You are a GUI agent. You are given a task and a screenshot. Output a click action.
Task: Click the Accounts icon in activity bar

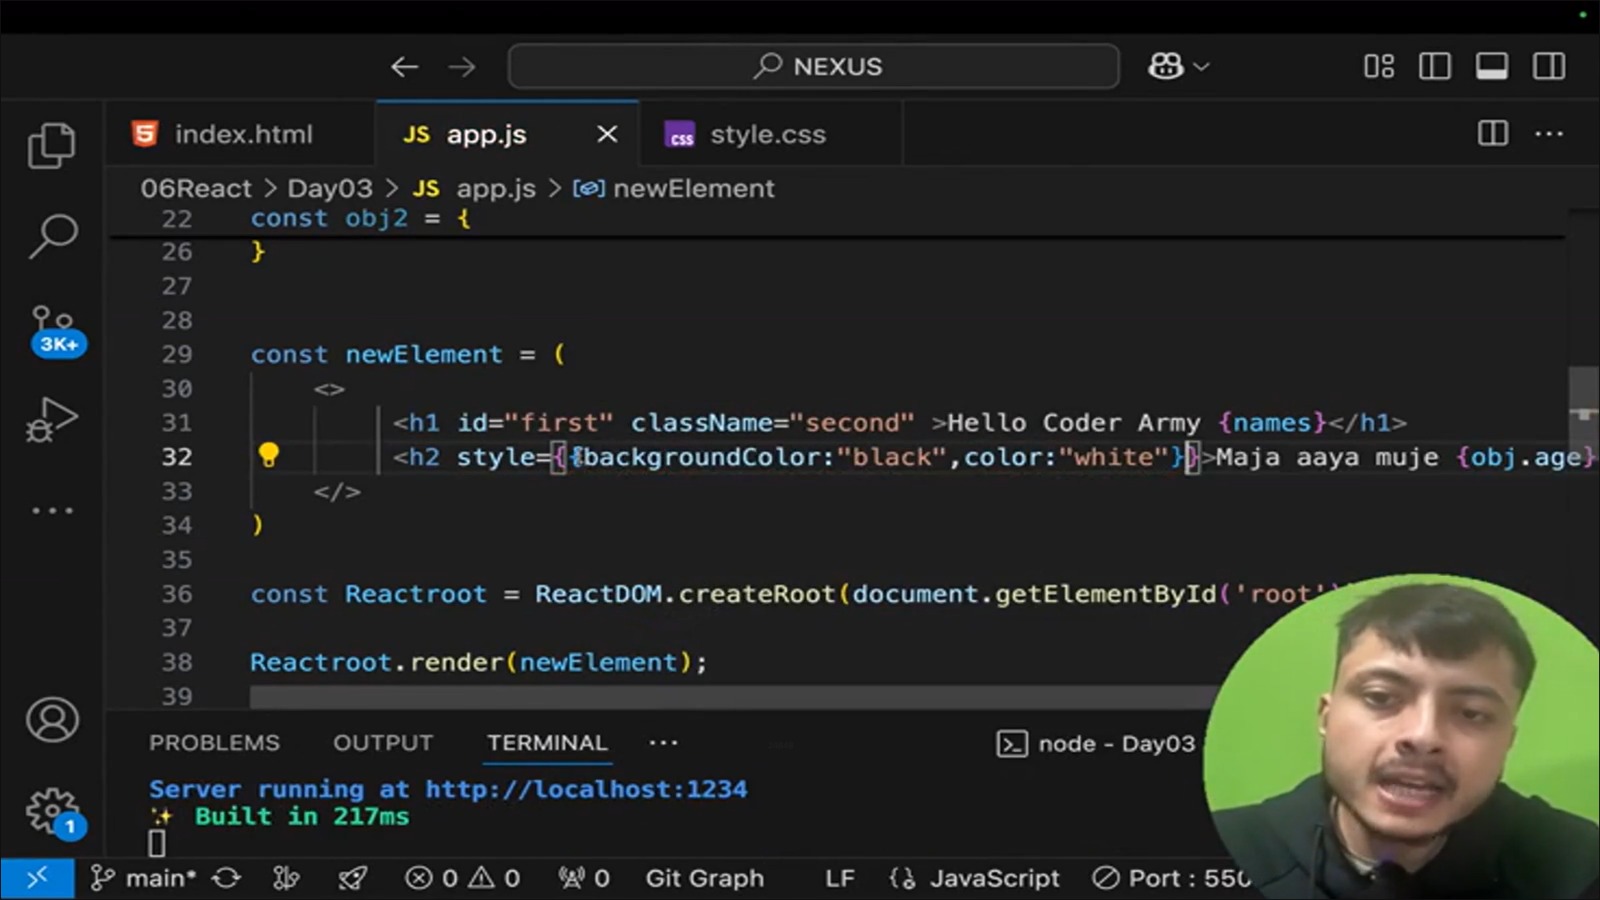tap(52, 720)
